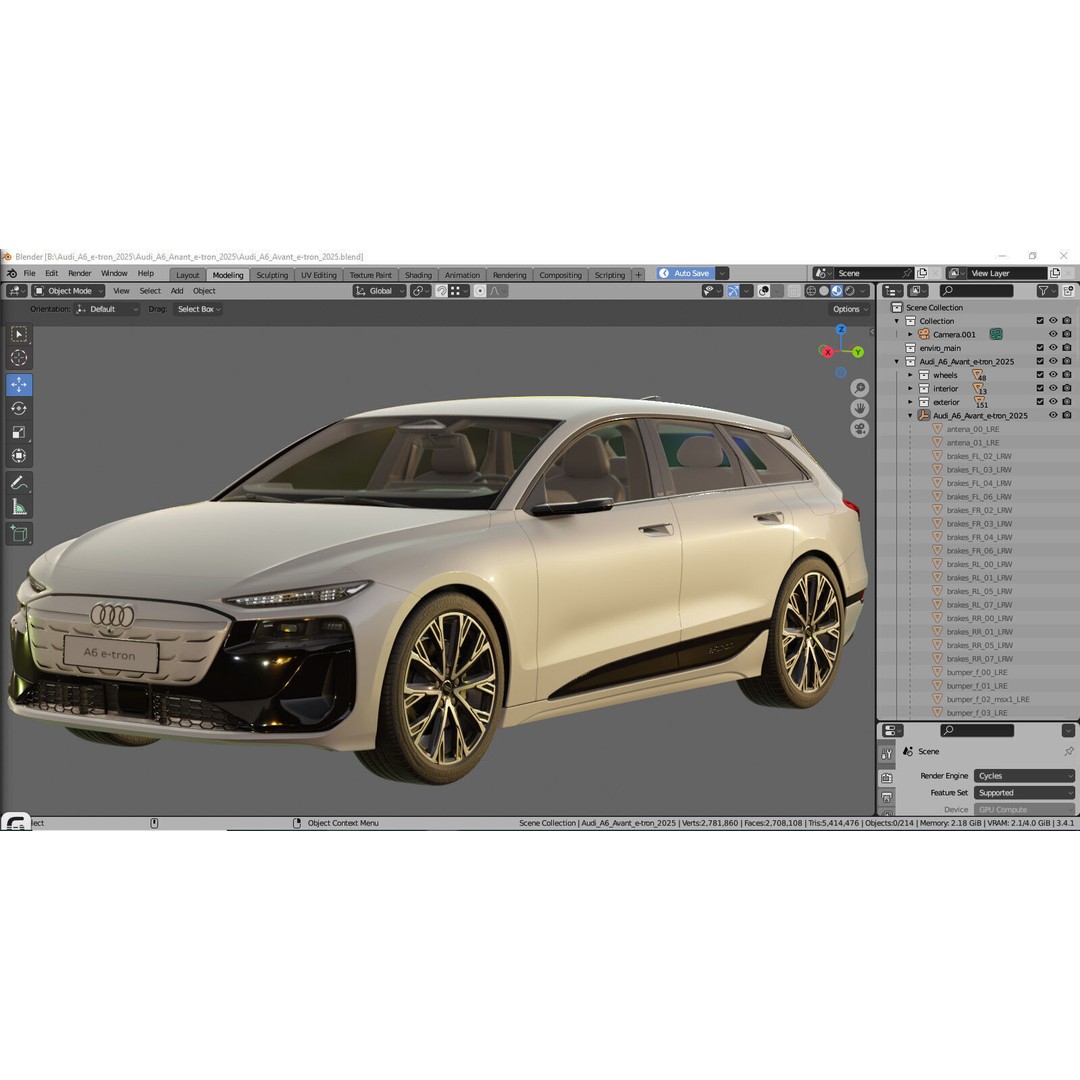Toggle the snapping magnet
This screenshot has width=1080, height=1080.
click(x=442, y=291)
